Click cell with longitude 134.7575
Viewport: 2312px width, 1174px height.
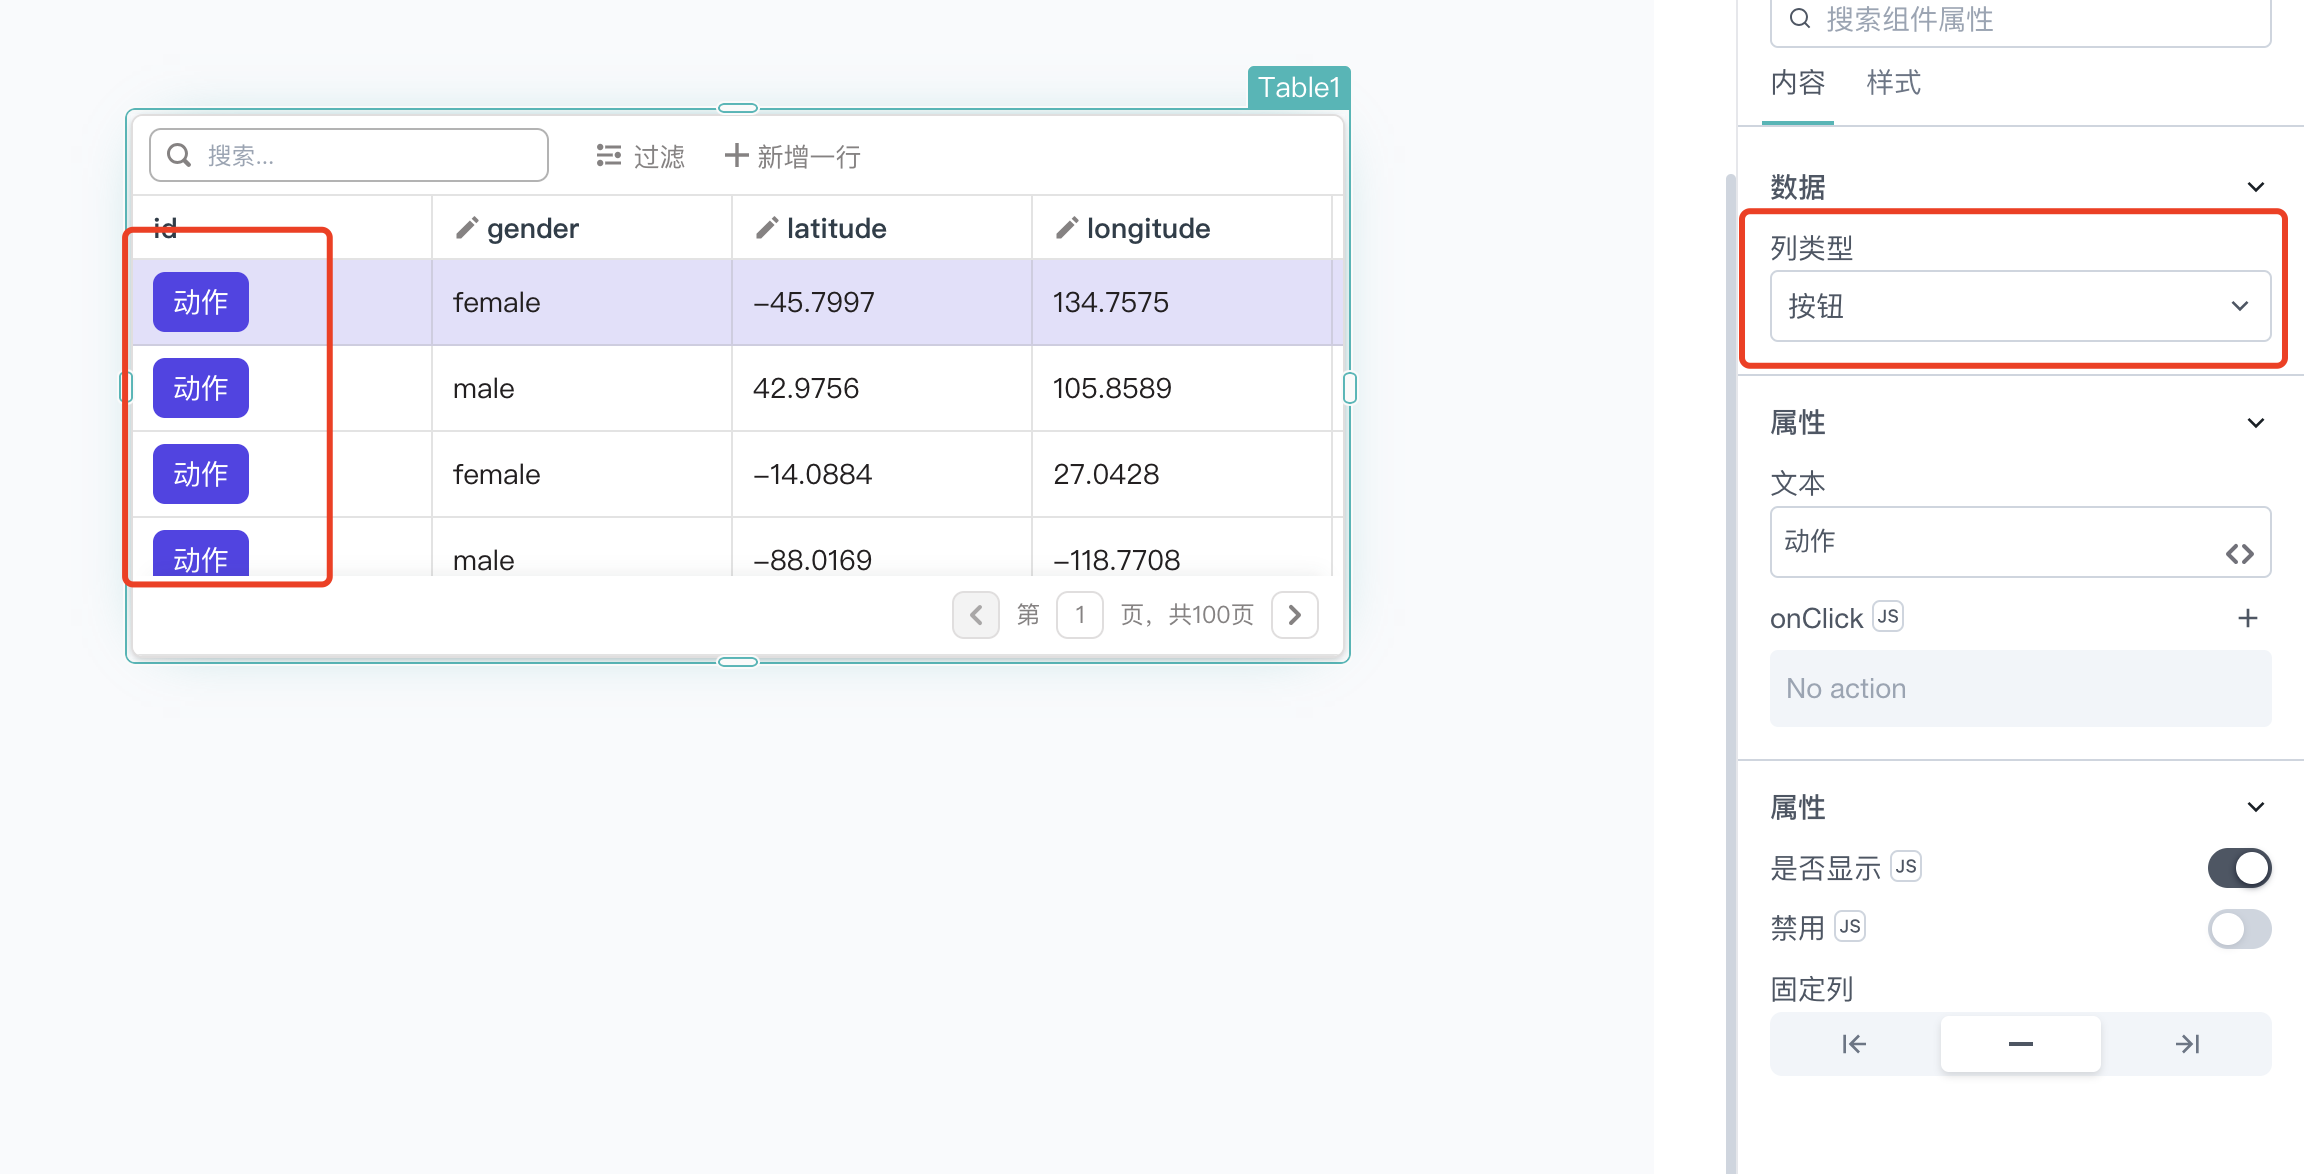point(1182,302)
